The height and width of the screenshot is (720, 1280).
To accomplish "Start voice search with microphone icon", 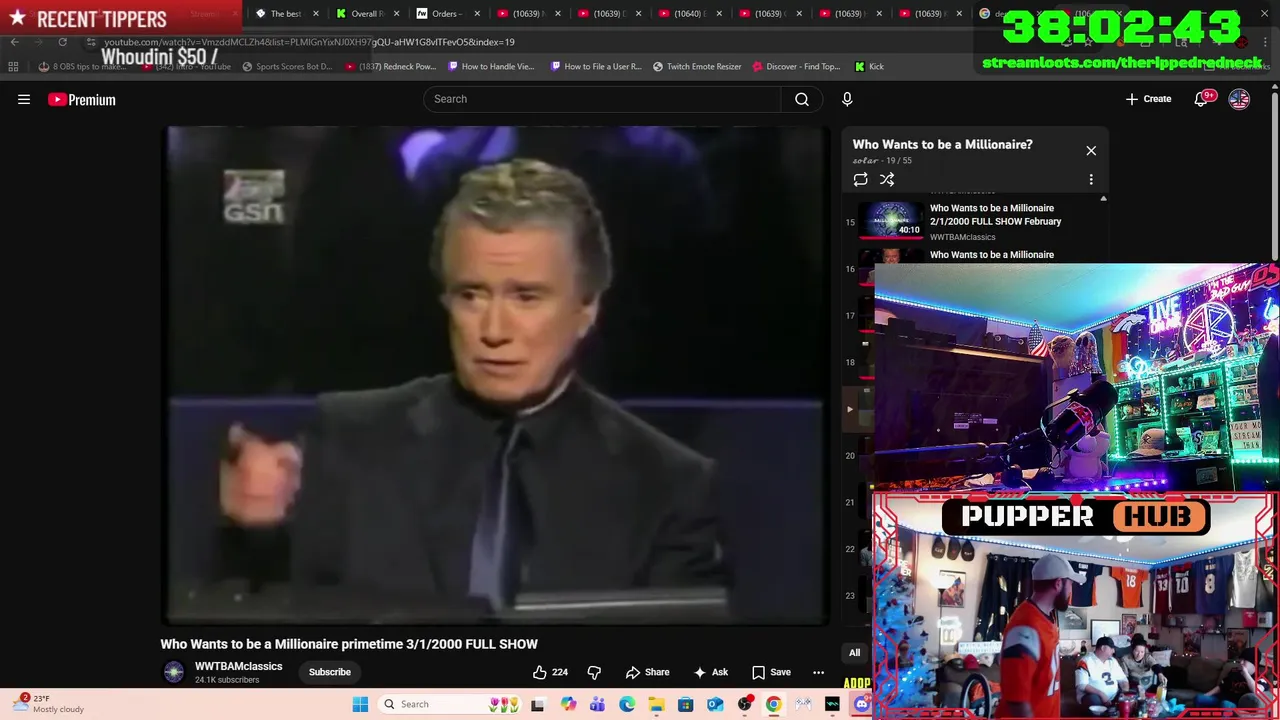I will [847, 99].
